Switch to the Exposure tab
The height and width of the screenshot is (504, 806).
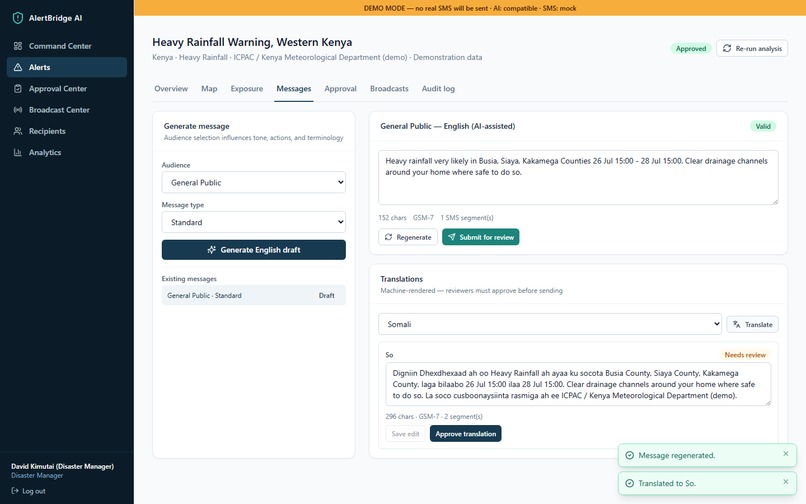point(247,88)
